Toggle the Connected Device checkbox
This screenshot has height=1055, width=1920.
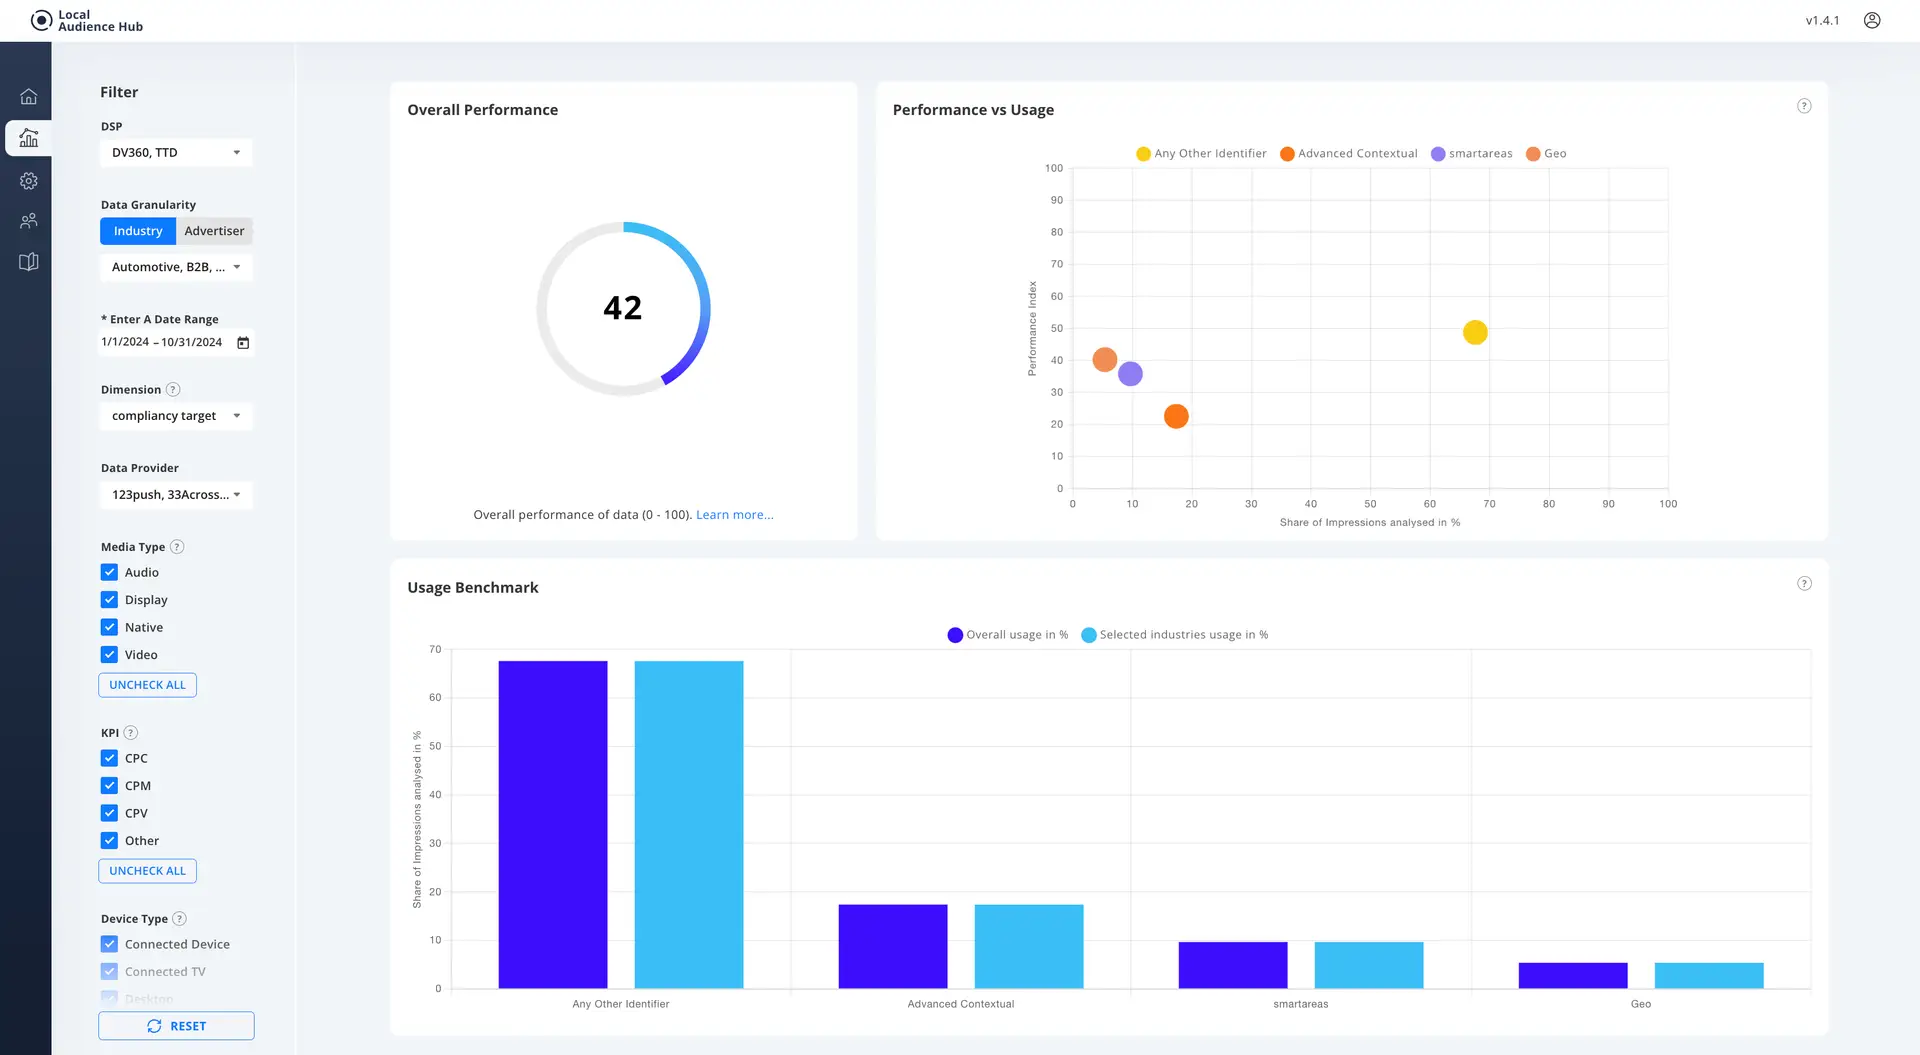(110, 944)
